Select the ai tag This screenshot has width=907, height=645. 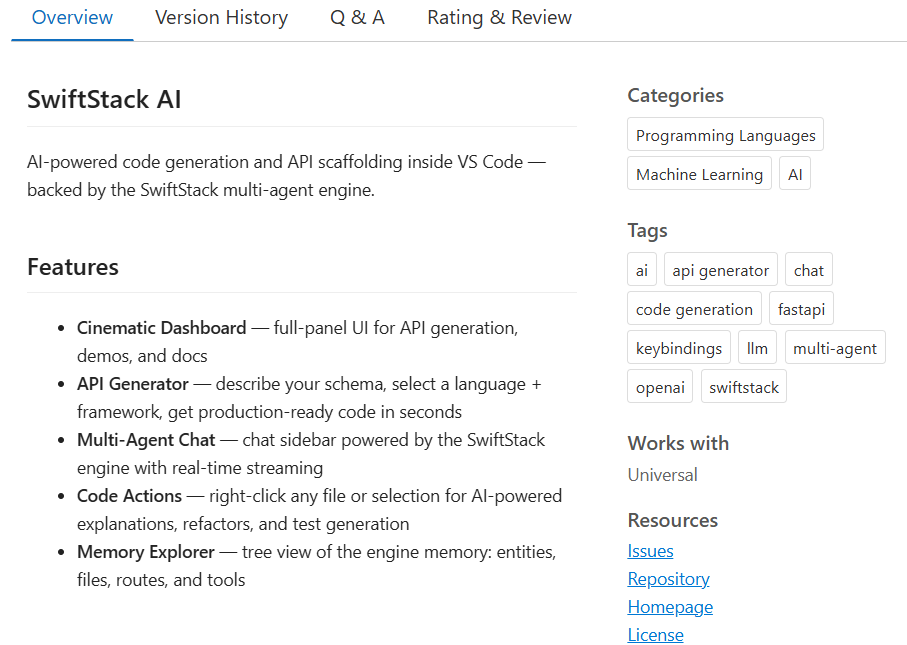pyautogui.click(x=641, y=269)
